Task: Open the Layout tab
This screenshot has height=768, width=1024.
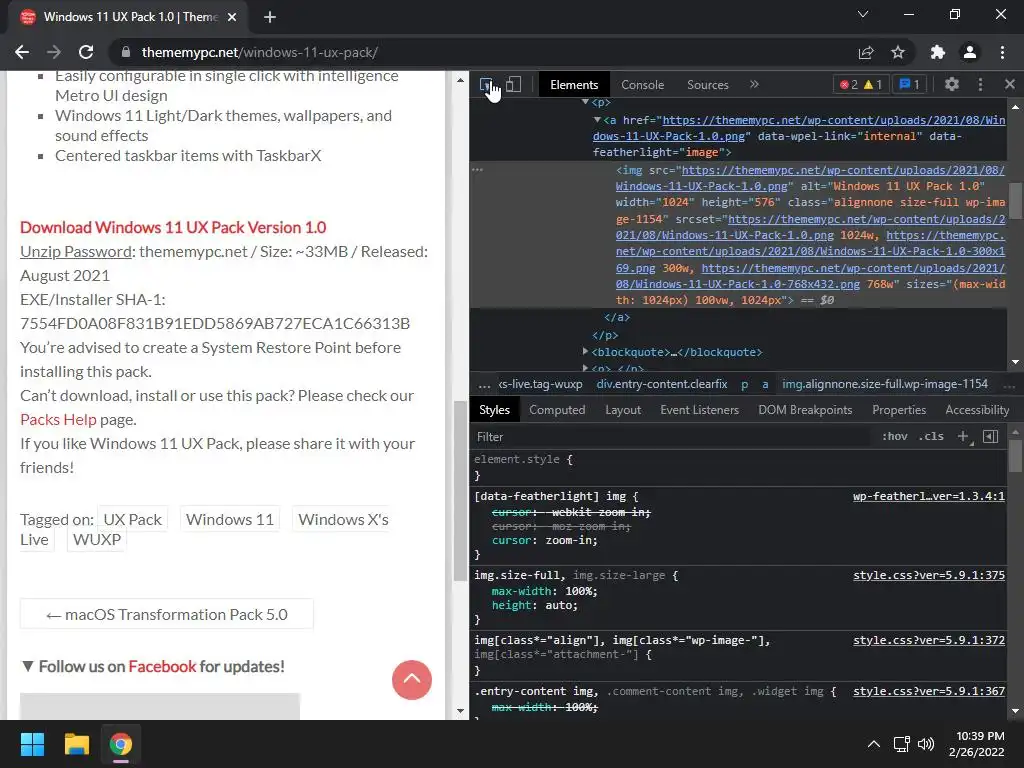Action: coord(623,410)
